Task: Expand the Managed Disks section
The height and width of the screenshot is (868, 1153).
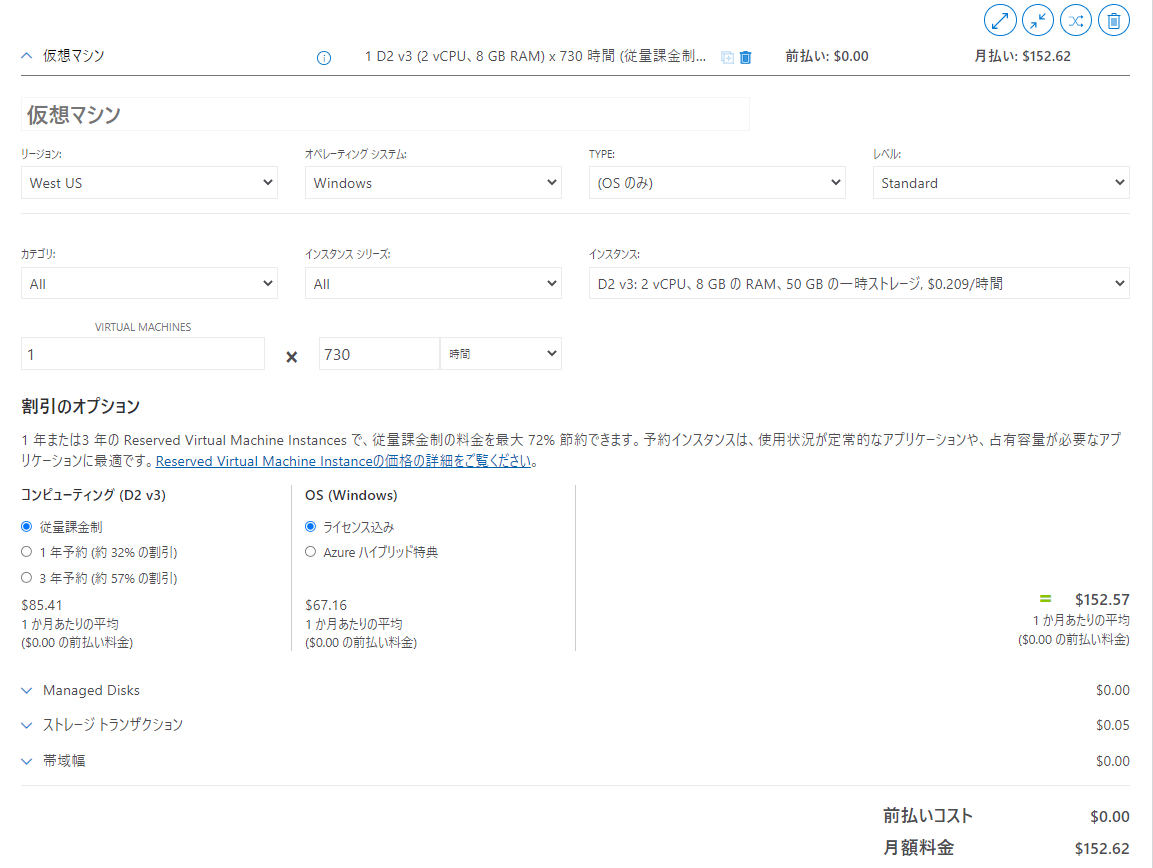Action: pos(26,690)
